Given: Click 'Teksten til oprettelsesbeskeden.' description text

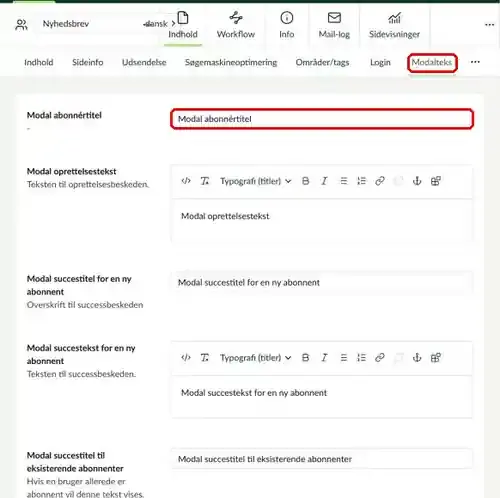Looking at the screenshot, I should pyautogui.click(x=88, y=184).
